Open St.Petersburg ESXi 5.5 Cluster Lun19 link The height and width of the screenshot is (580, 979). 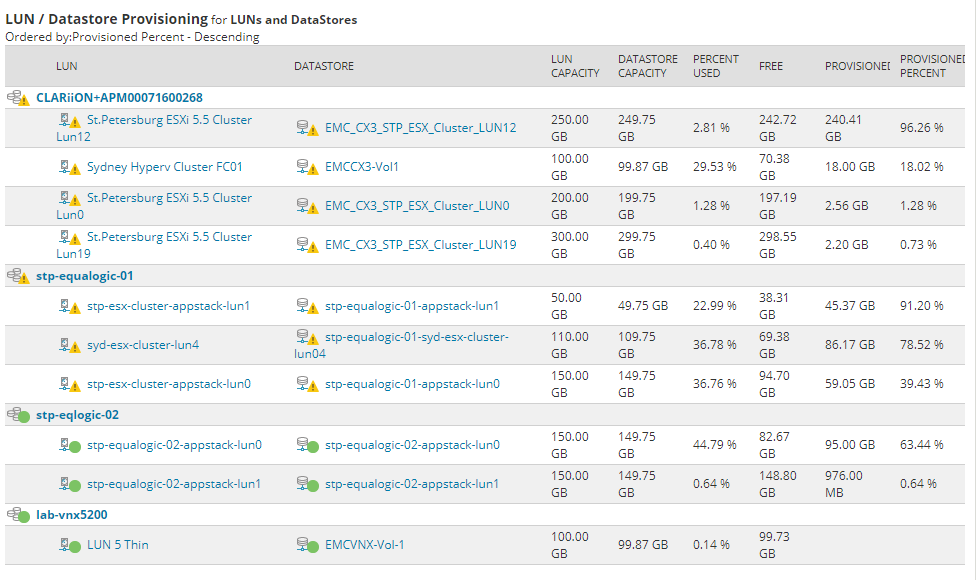(x=154, y=245)
